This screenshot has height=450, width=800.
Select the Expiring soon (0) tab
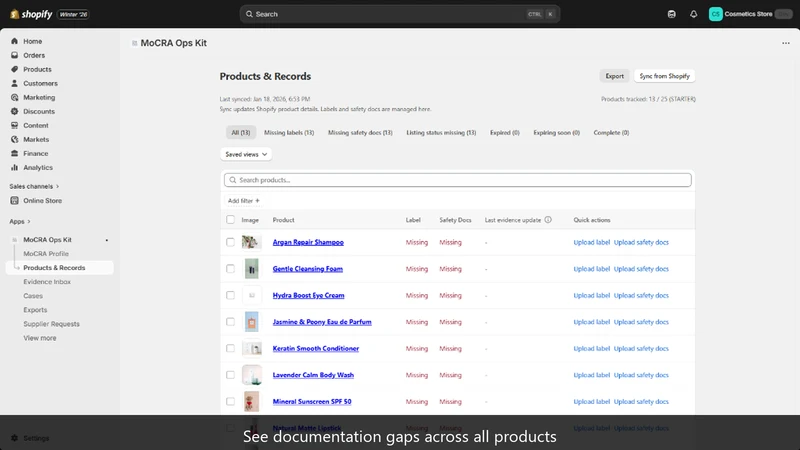pos(557,133)
